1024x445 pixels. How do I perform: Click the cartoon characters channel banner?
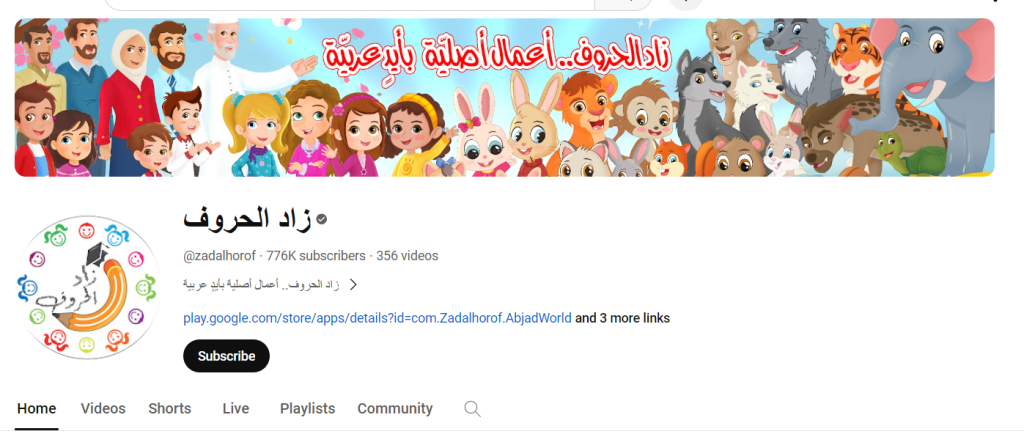tap(504, 97)
